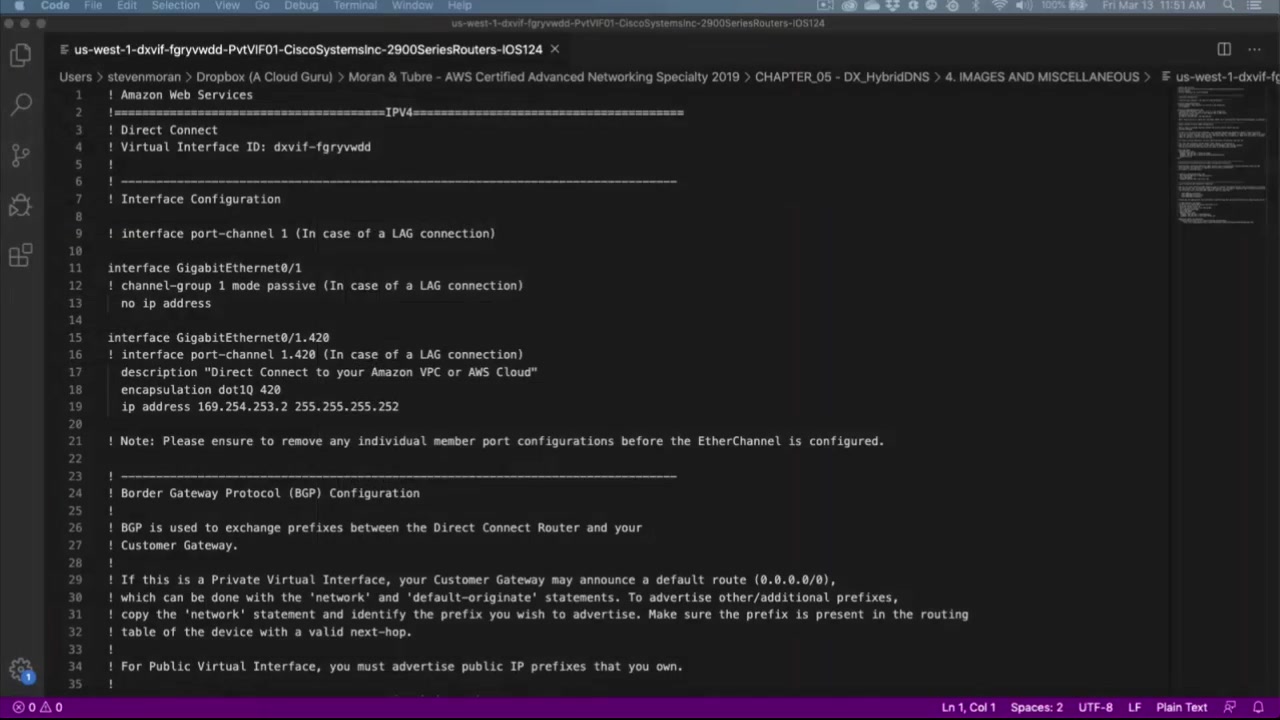Select encoding via UTF-8 indicator
The height and width of the screenshot is (720, 1280).
(x=1096, y=707)
